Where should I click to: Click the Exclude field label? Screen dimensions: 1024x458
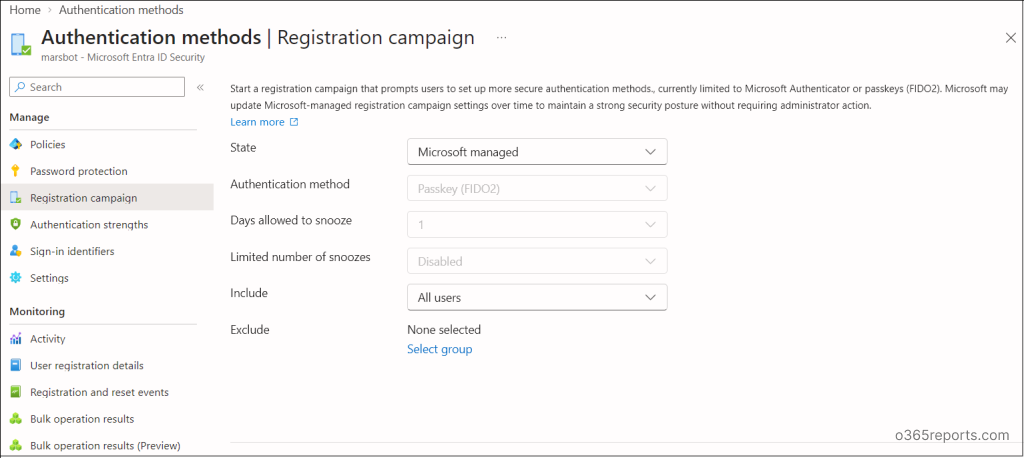[250, 330]
